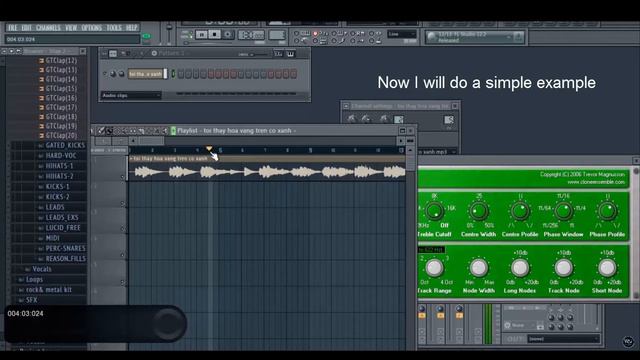The width and height of the screenshot is (640, 360).
Task: Open the OPTIONS menu
Action: [x=91, y=28]
